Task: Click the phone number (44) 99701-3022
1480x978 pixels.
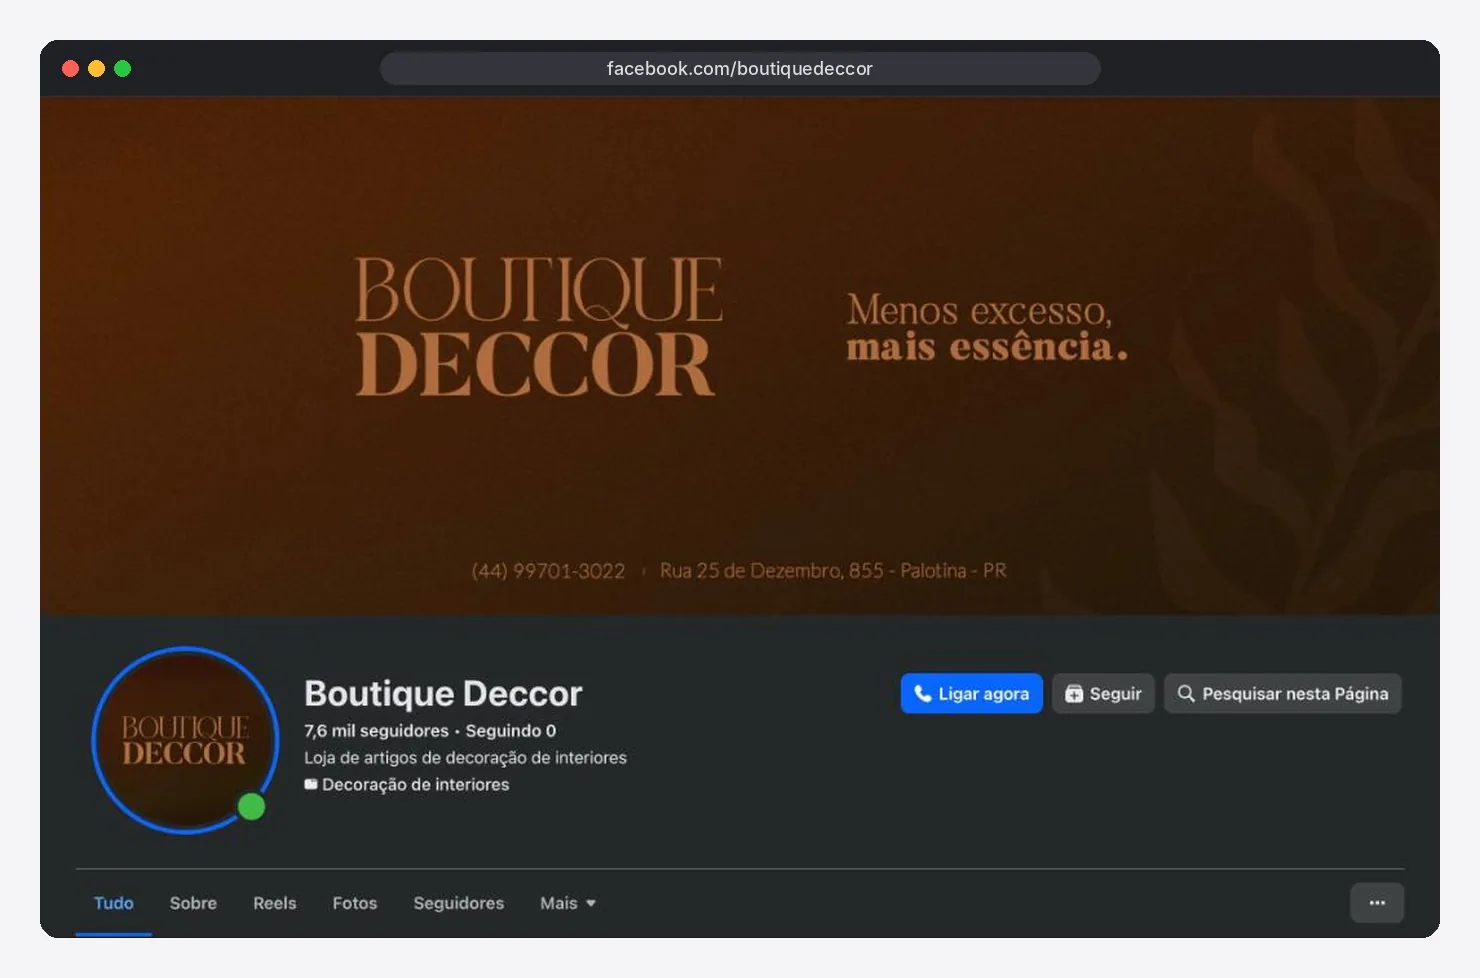Action: (x=548, y=571)
